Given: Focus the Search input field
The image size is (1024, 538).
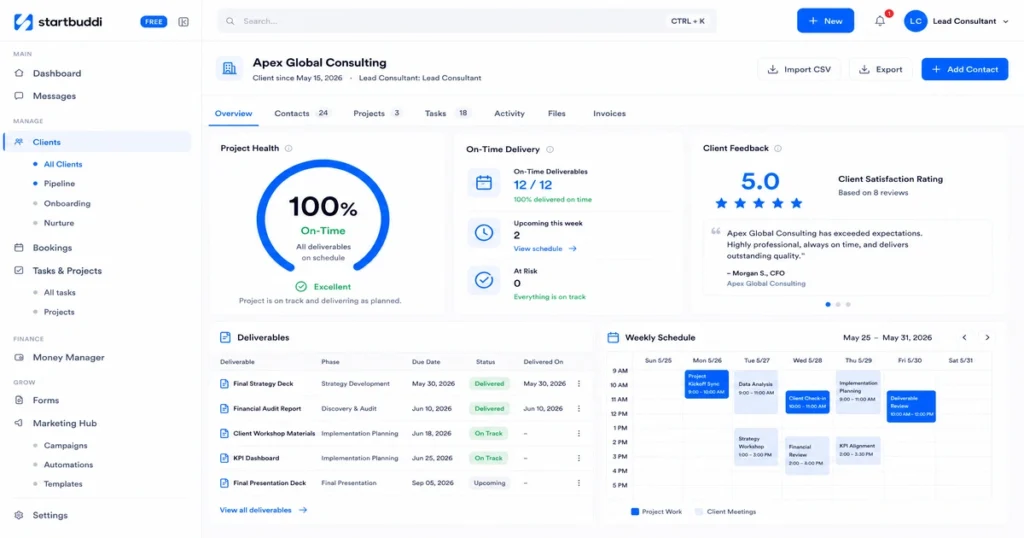Looking at the screenshot, I should (466, 21).
